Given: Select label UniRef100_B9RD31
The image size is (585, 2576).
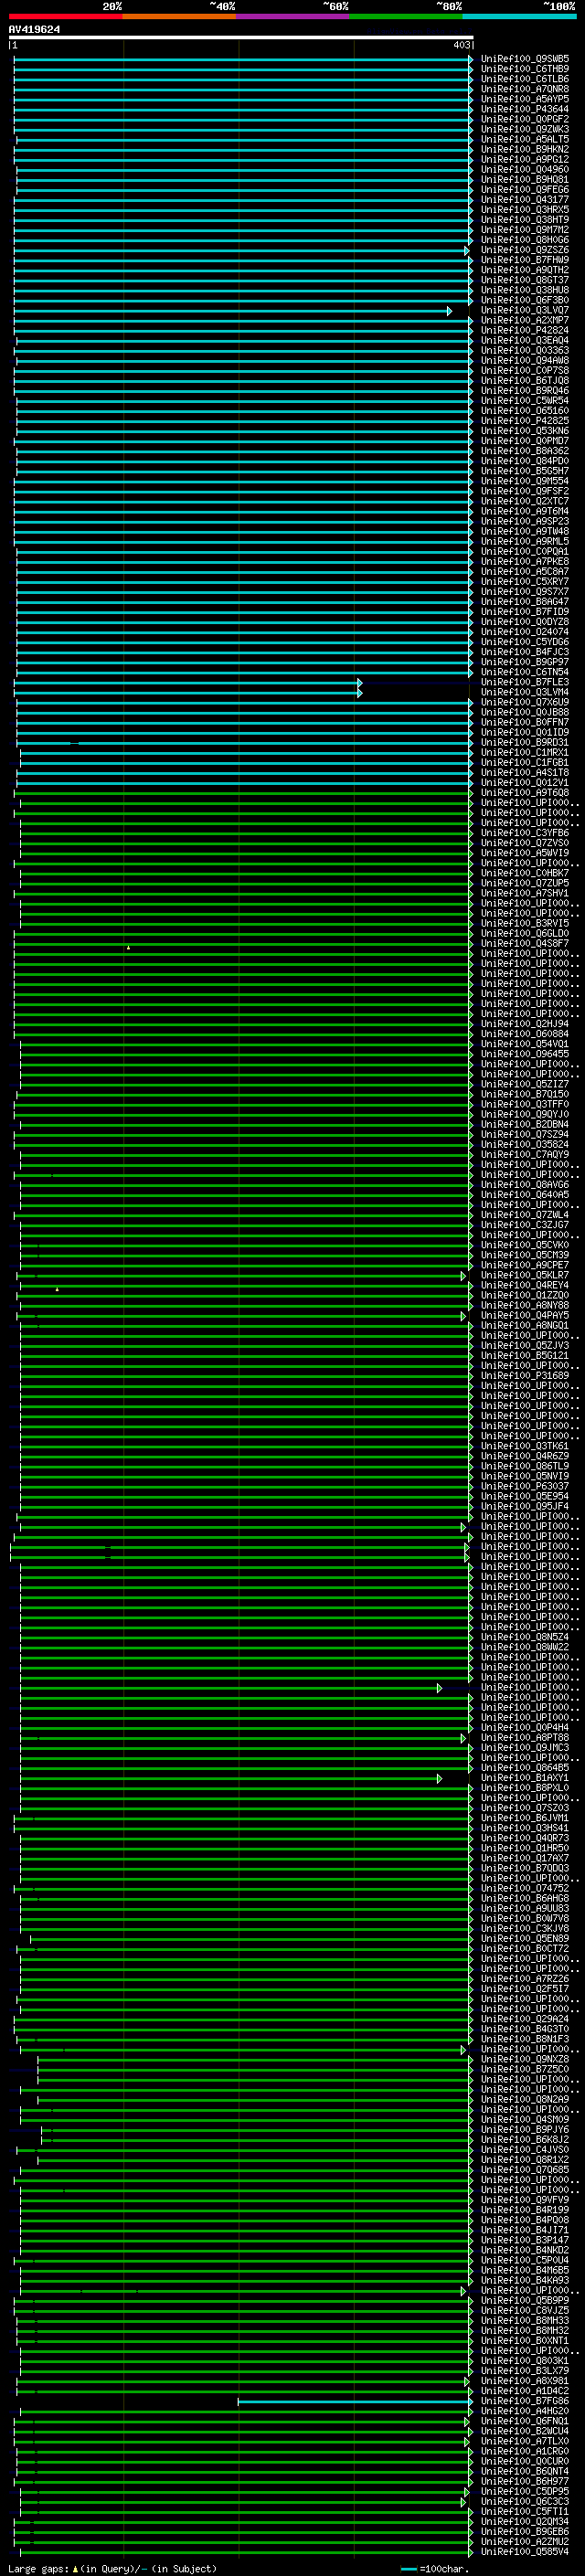Looking at the screenshot, I should (525, 743).
